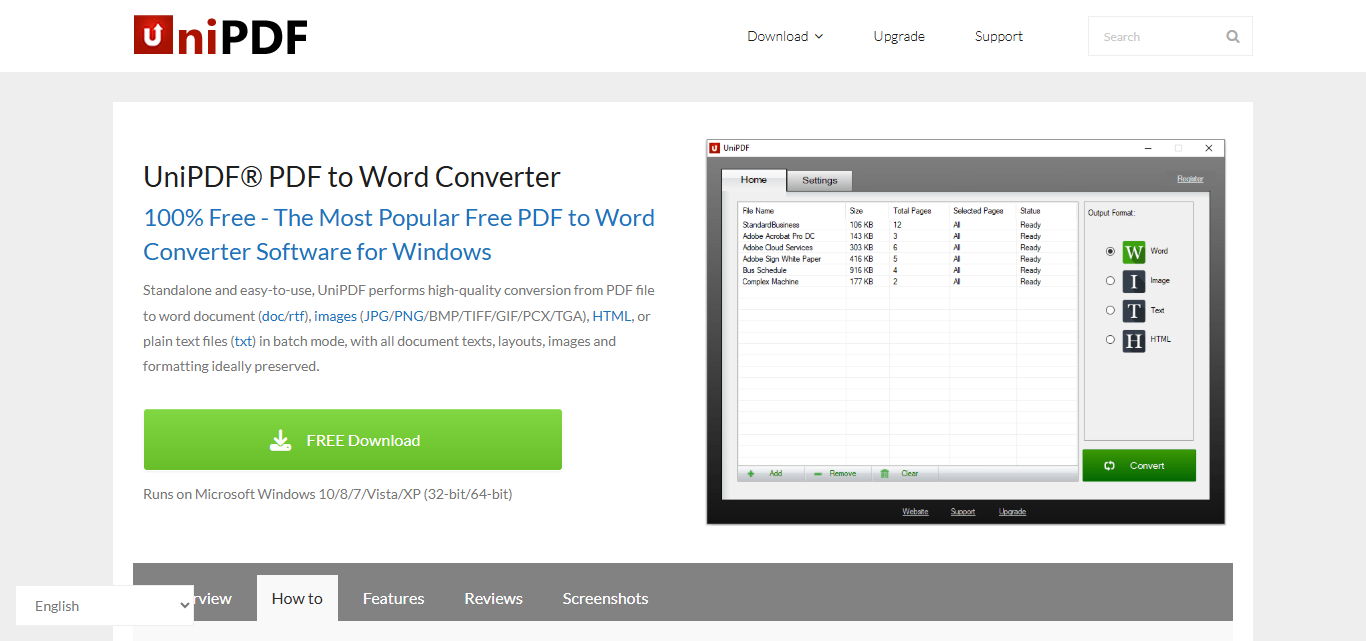Click the HTML link in description

point(611,316)
